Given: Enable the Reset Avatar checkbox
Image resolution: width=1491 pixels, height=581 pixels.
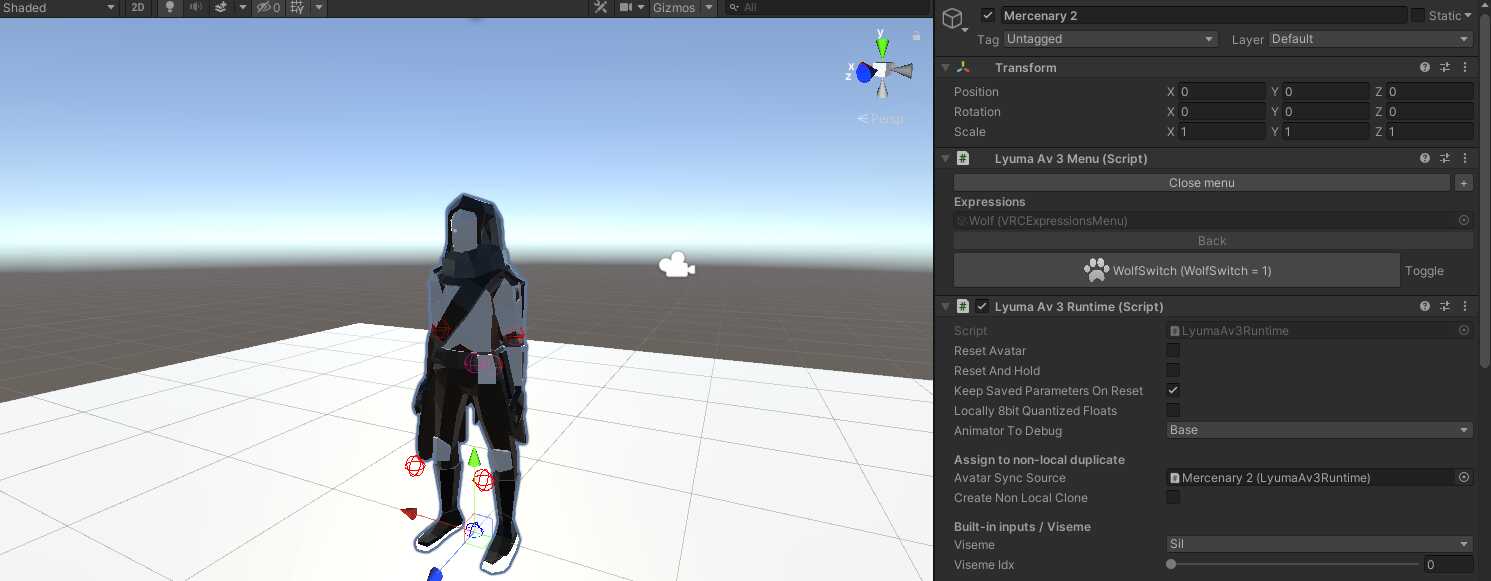Looking at the screenshot, I should tap(1173, 351).
